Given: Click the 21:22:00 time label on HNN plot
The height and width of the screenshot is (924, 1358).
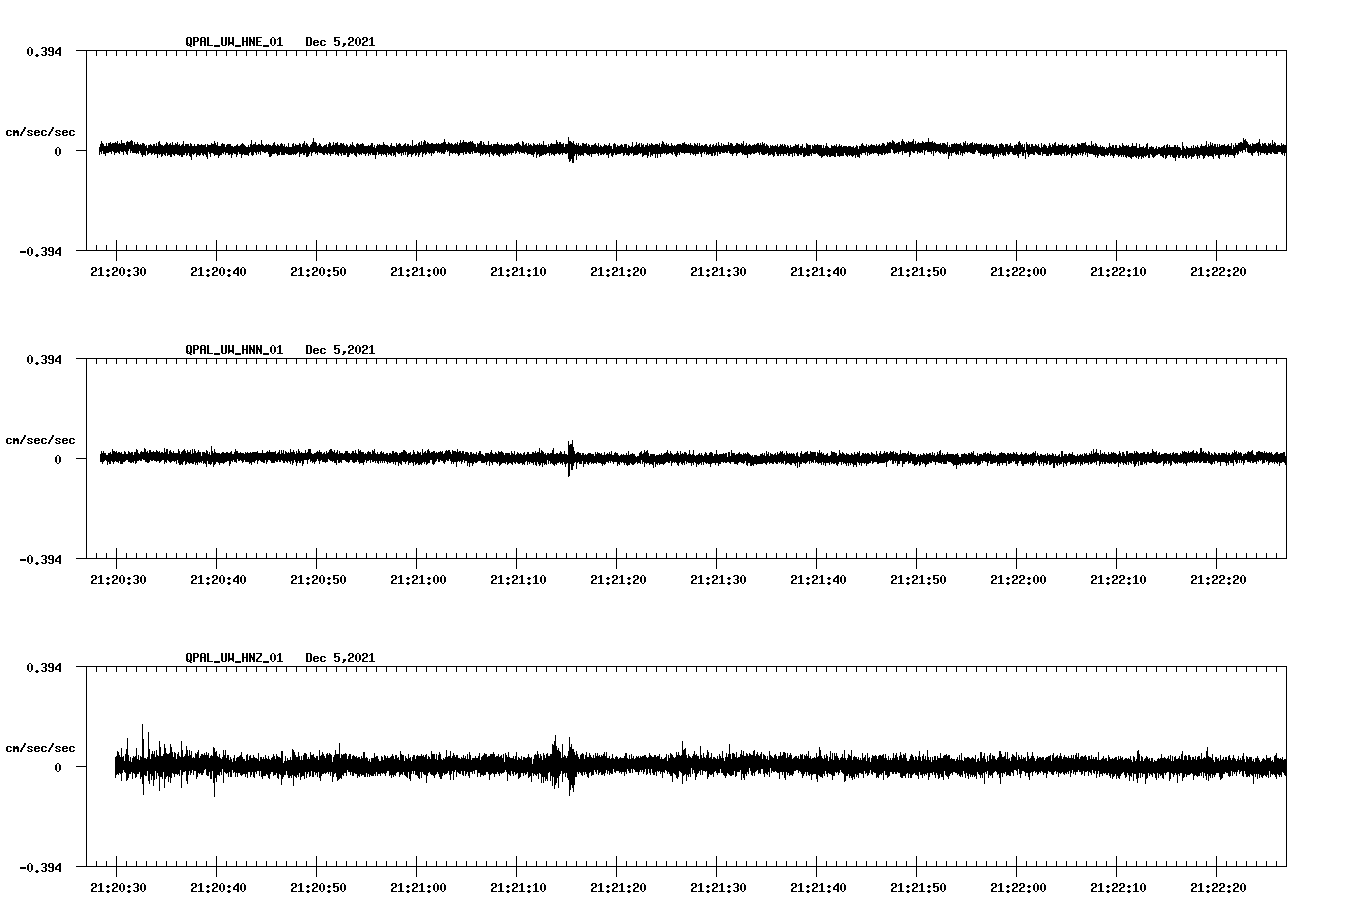Looking at the screenshot, I should point(1018,580).
